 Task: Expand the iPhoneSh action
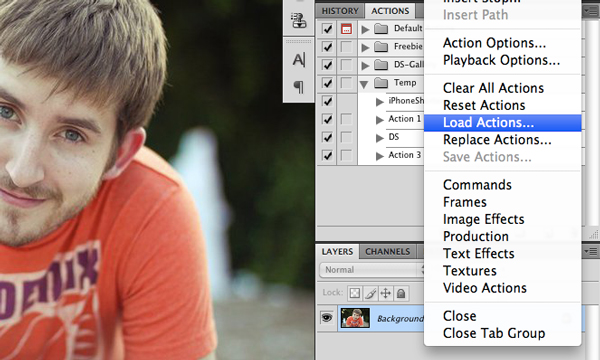pos(380,102)
